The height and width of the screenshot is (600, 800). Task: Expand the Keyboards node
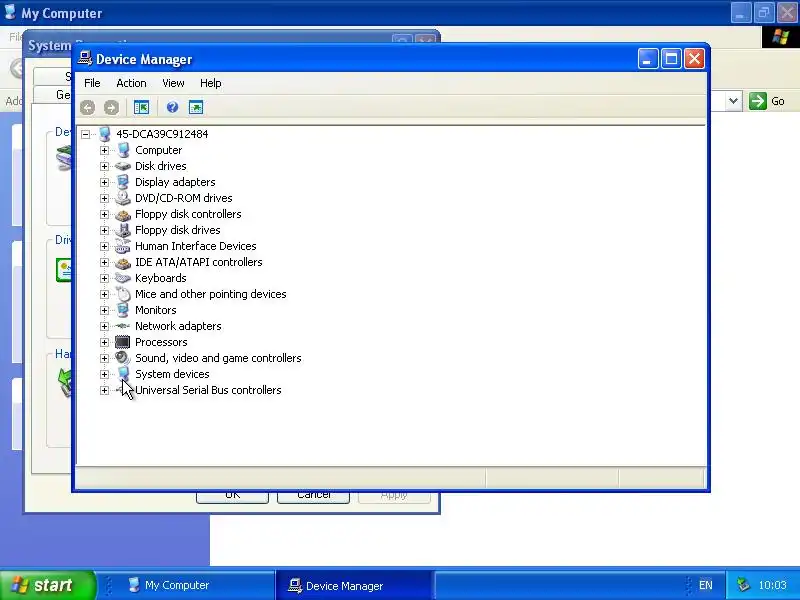(x=105, y=278)
